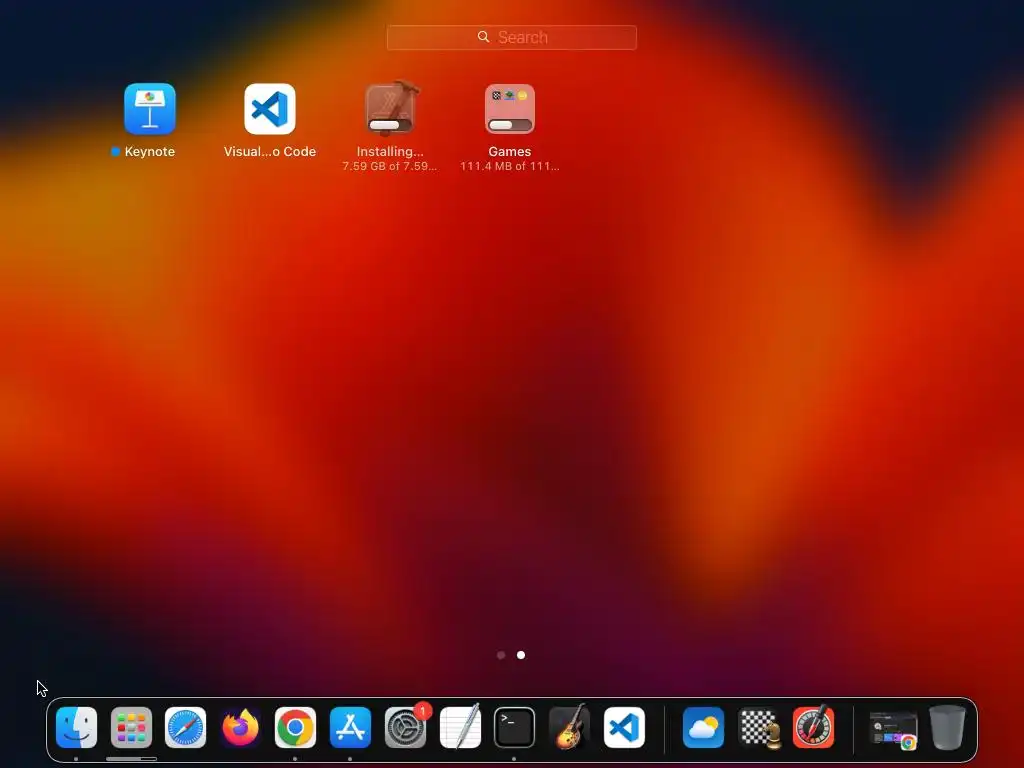The height and width of the screenshot is (768, 1024).
Task: Open Google Chrome from the Dock
Action: (295, 727)
